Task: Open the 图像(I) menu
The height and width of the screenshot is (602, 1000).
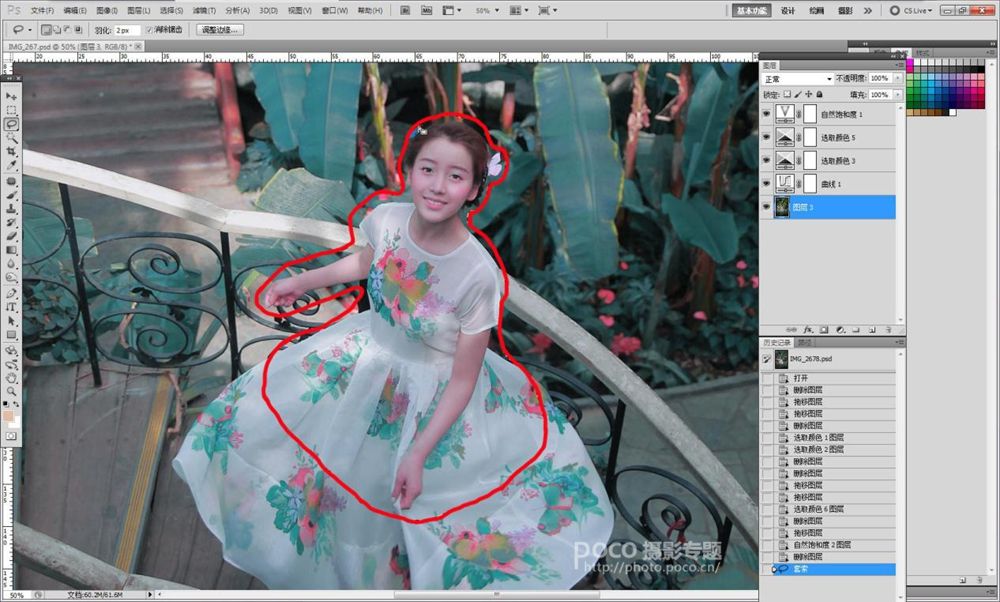Action: 107,10
